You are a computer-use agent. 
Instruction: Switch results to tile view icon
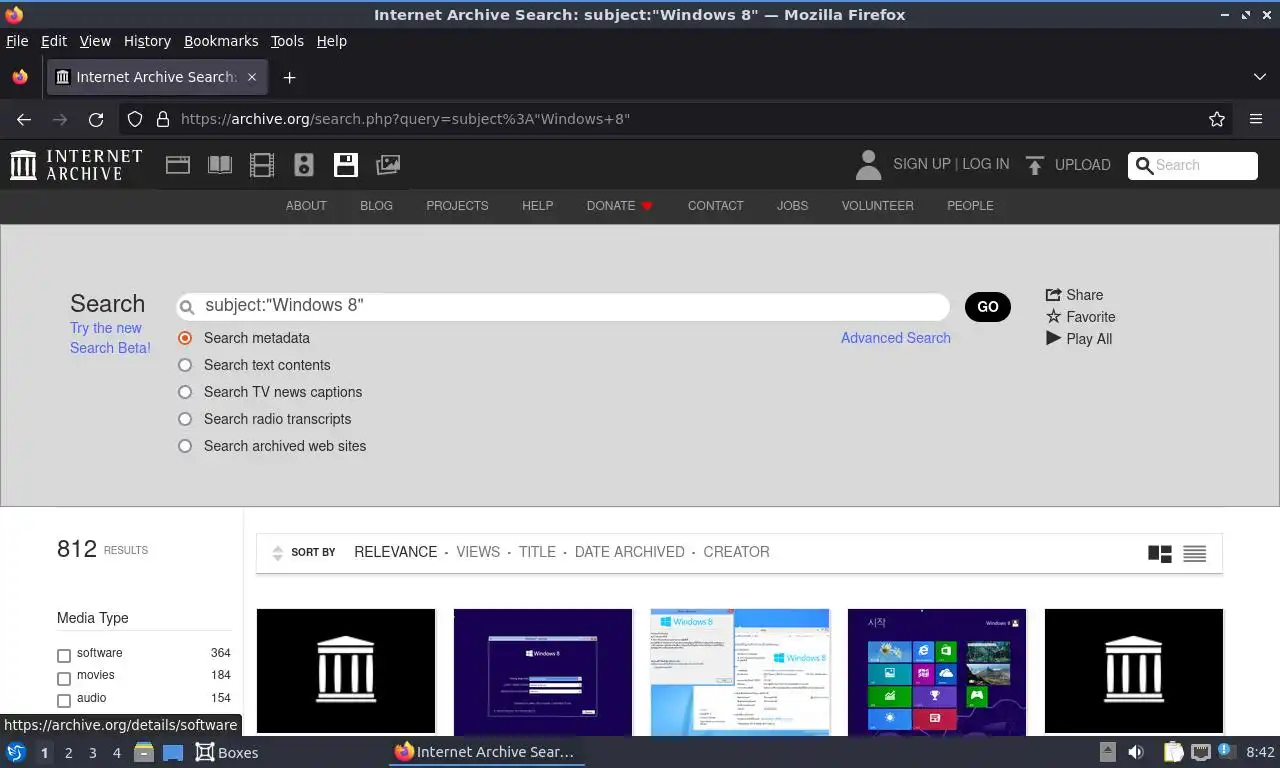pyautogui.click(x=1160, y=553)
